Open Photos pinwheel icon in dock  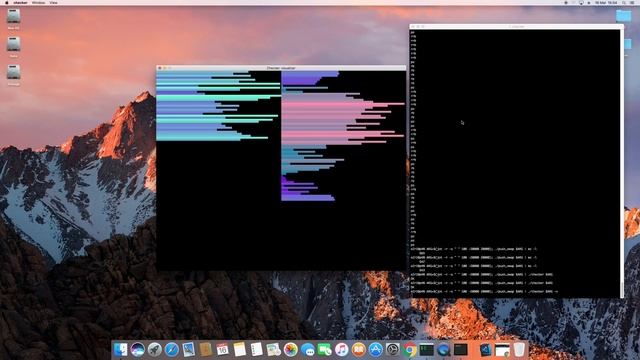[x=291, y=350]
